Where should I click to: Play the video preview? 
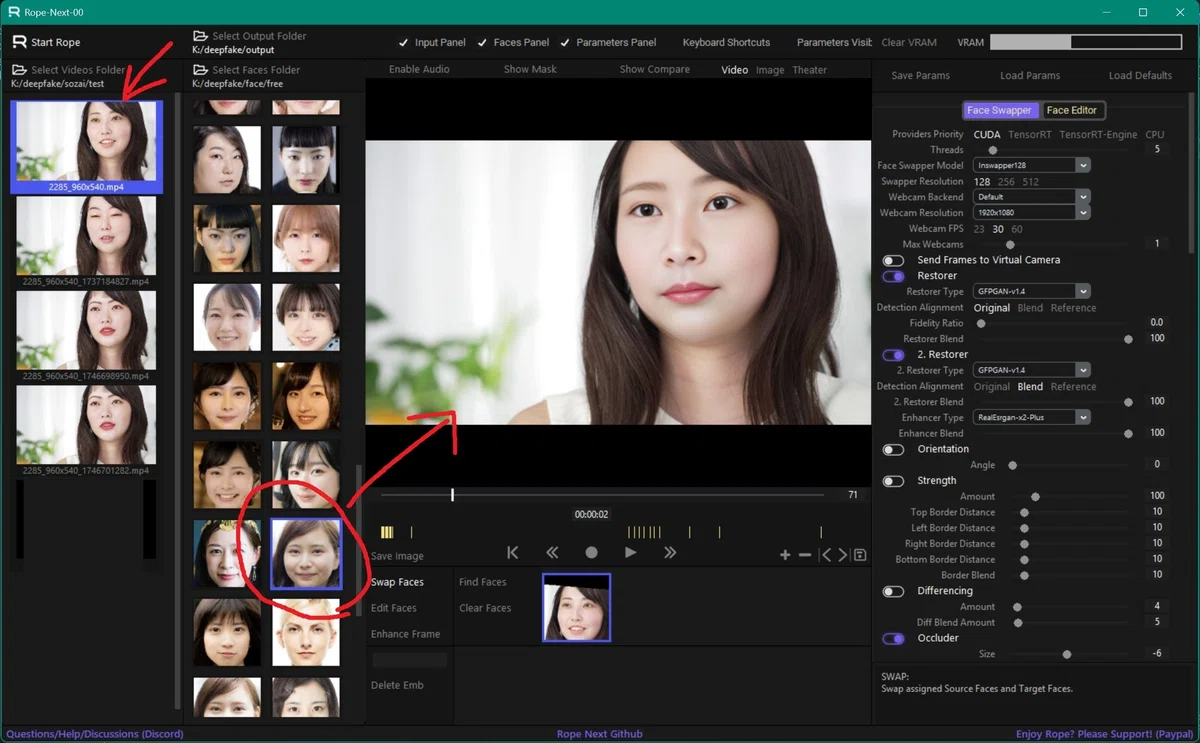pos(630,552)
